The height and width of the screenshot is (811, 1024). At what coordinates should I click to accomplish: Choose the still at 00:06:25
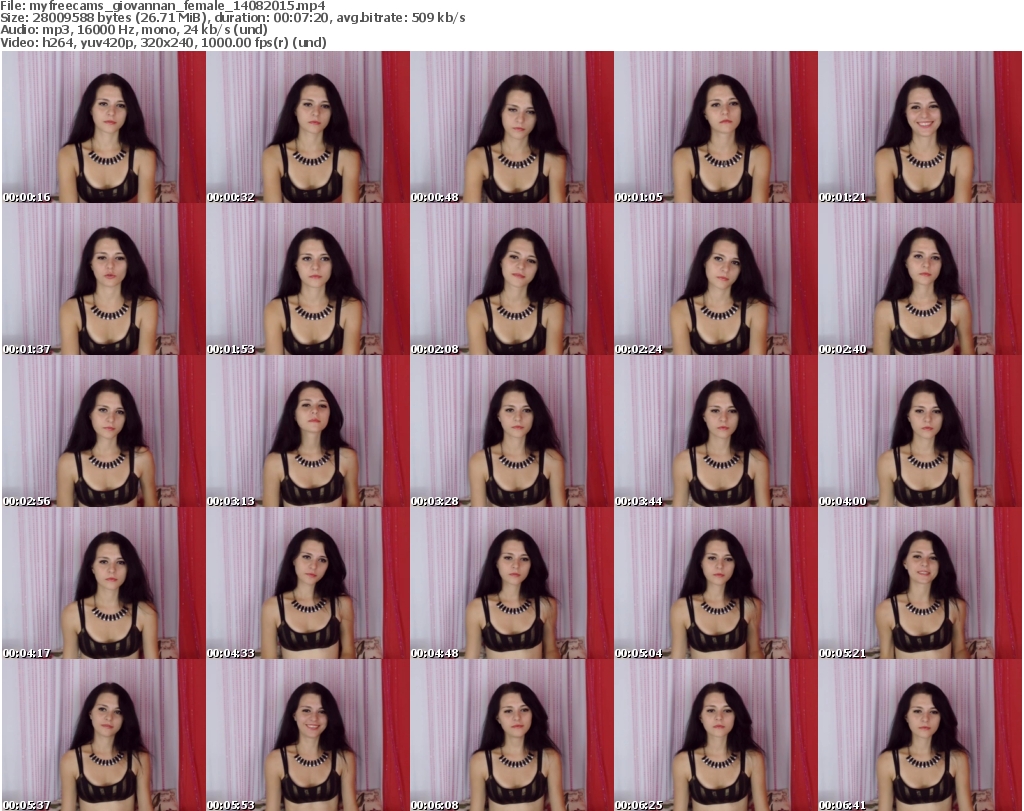(716, 735)
